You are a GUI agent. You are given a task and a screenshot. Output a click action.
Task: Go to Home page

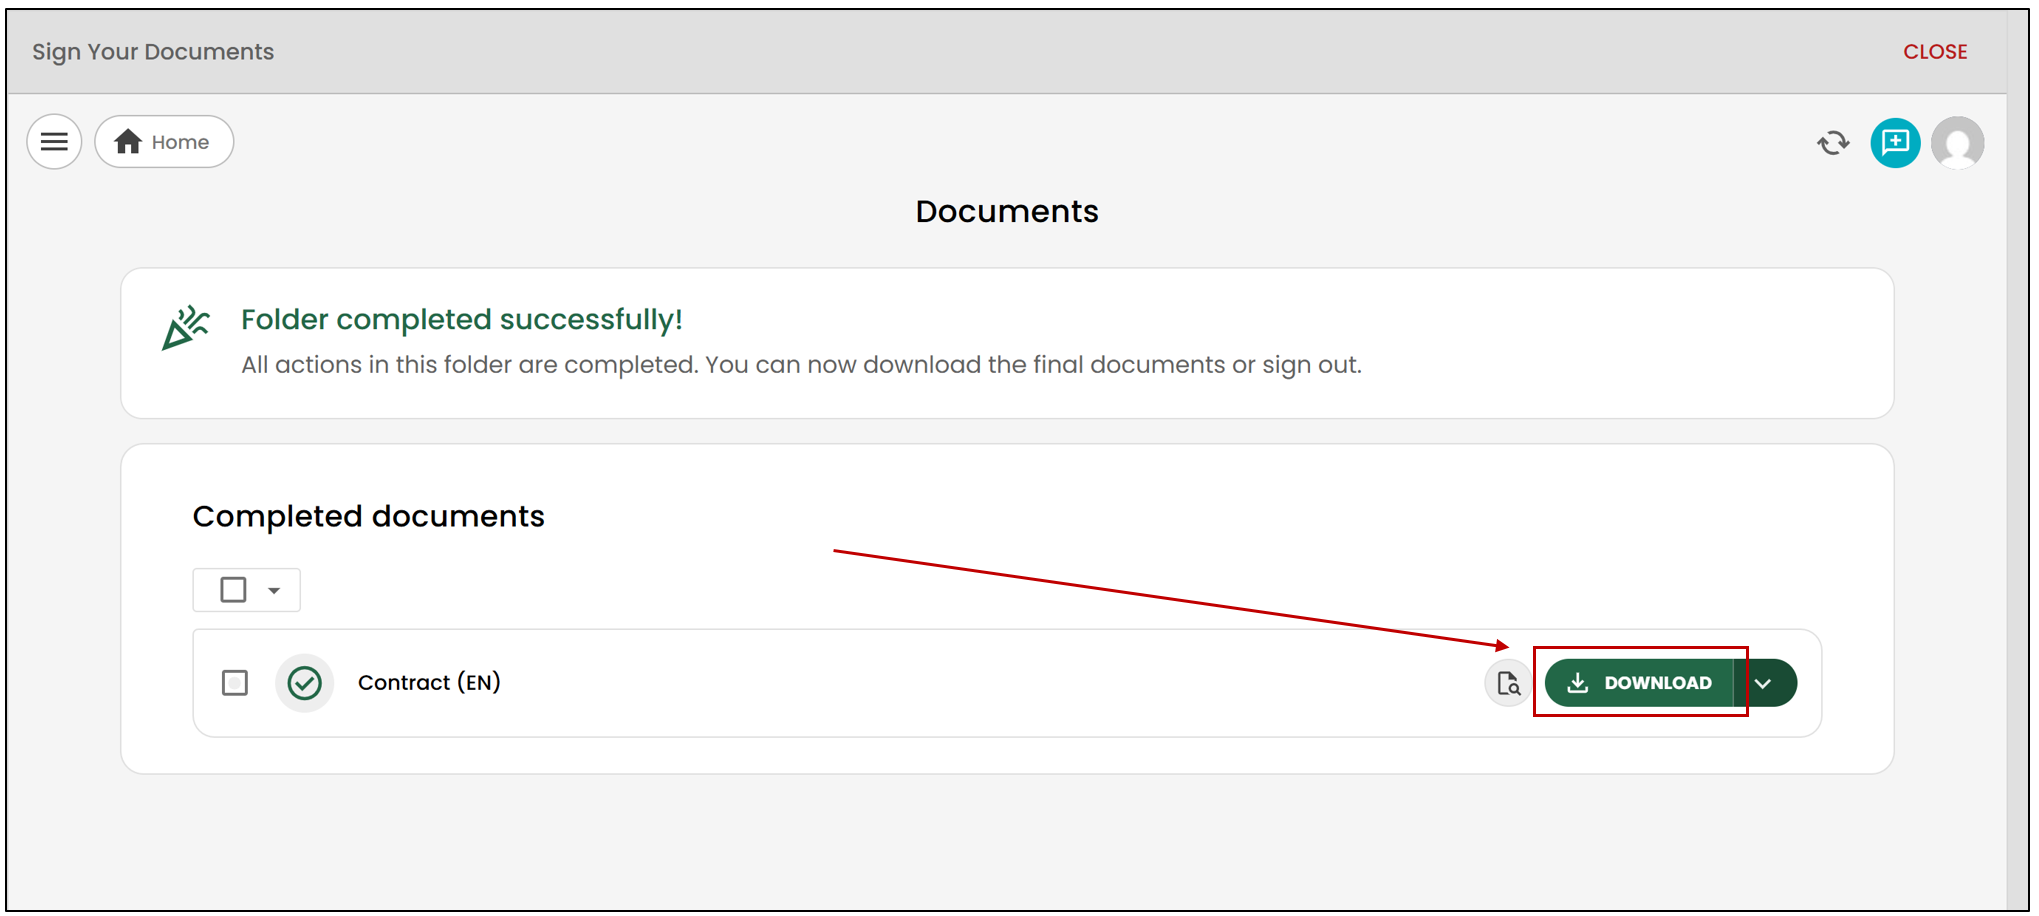tap(164, 142)
